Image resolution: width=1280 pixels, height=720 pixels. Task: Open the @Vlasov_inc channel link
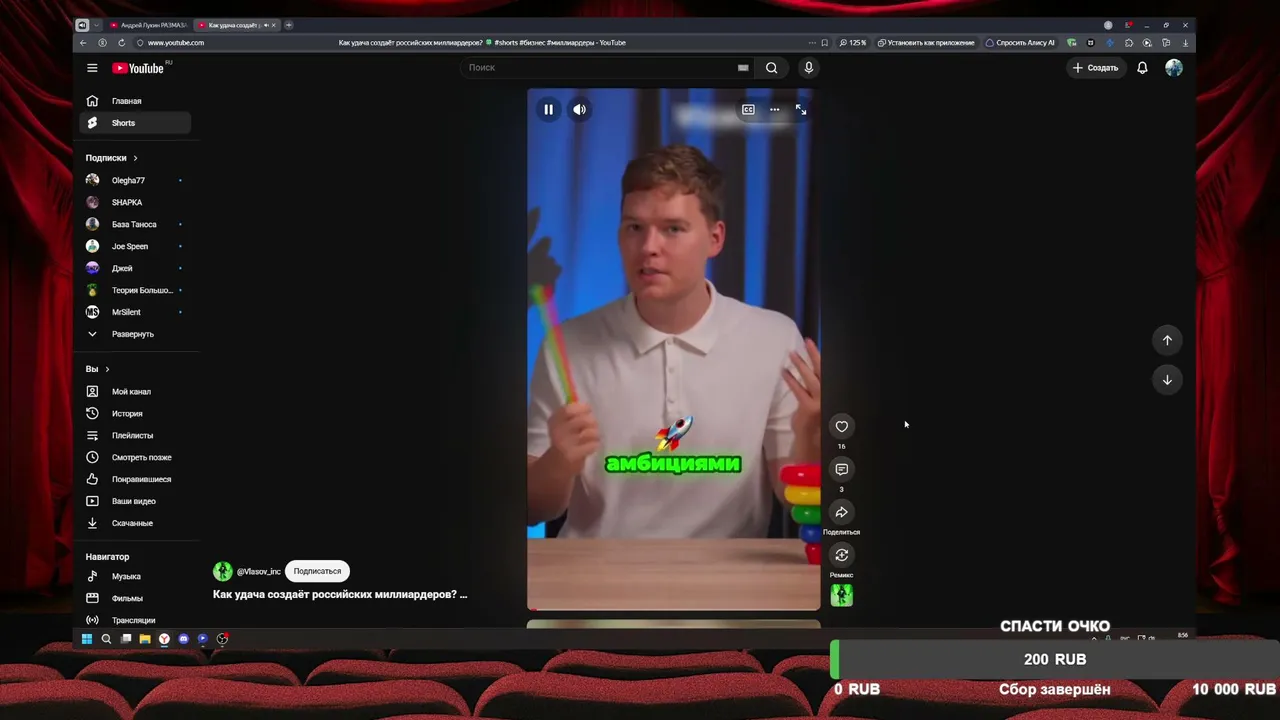click(259, 572)
